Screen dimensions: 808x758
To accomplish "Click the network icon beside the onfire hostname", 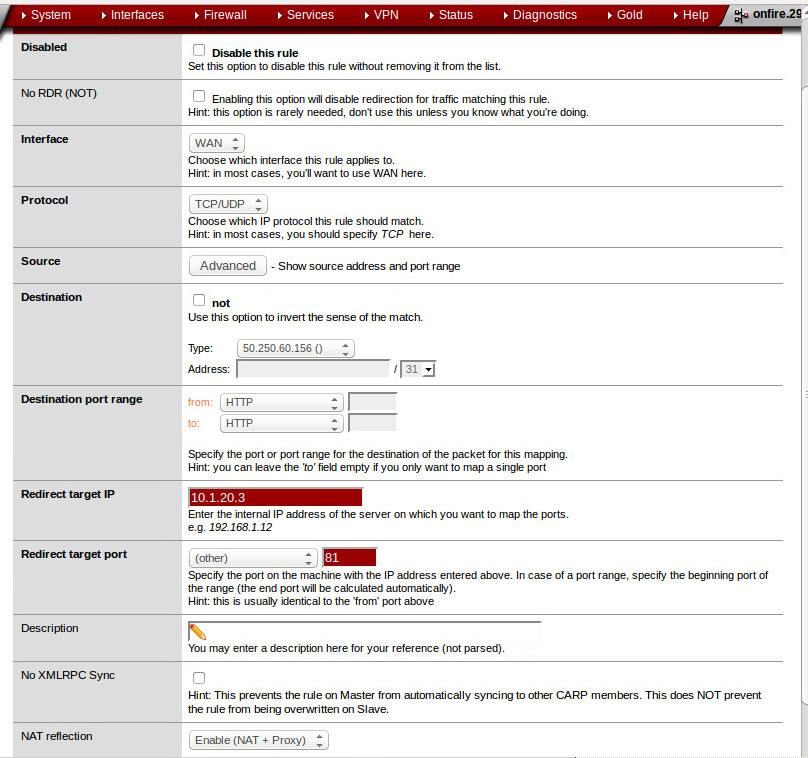I will click(x=740, y=15).
